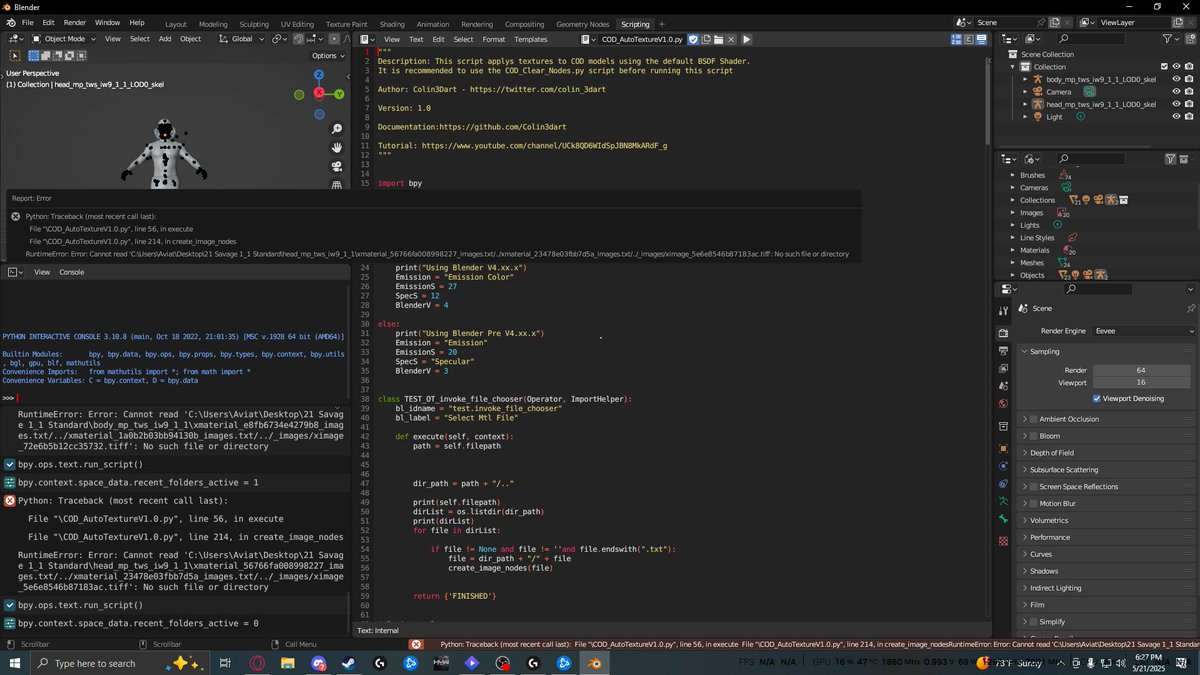The image size is (1200, 675).
Task: Toggle camera view with camera gizmo
Action: coord(338,167)
